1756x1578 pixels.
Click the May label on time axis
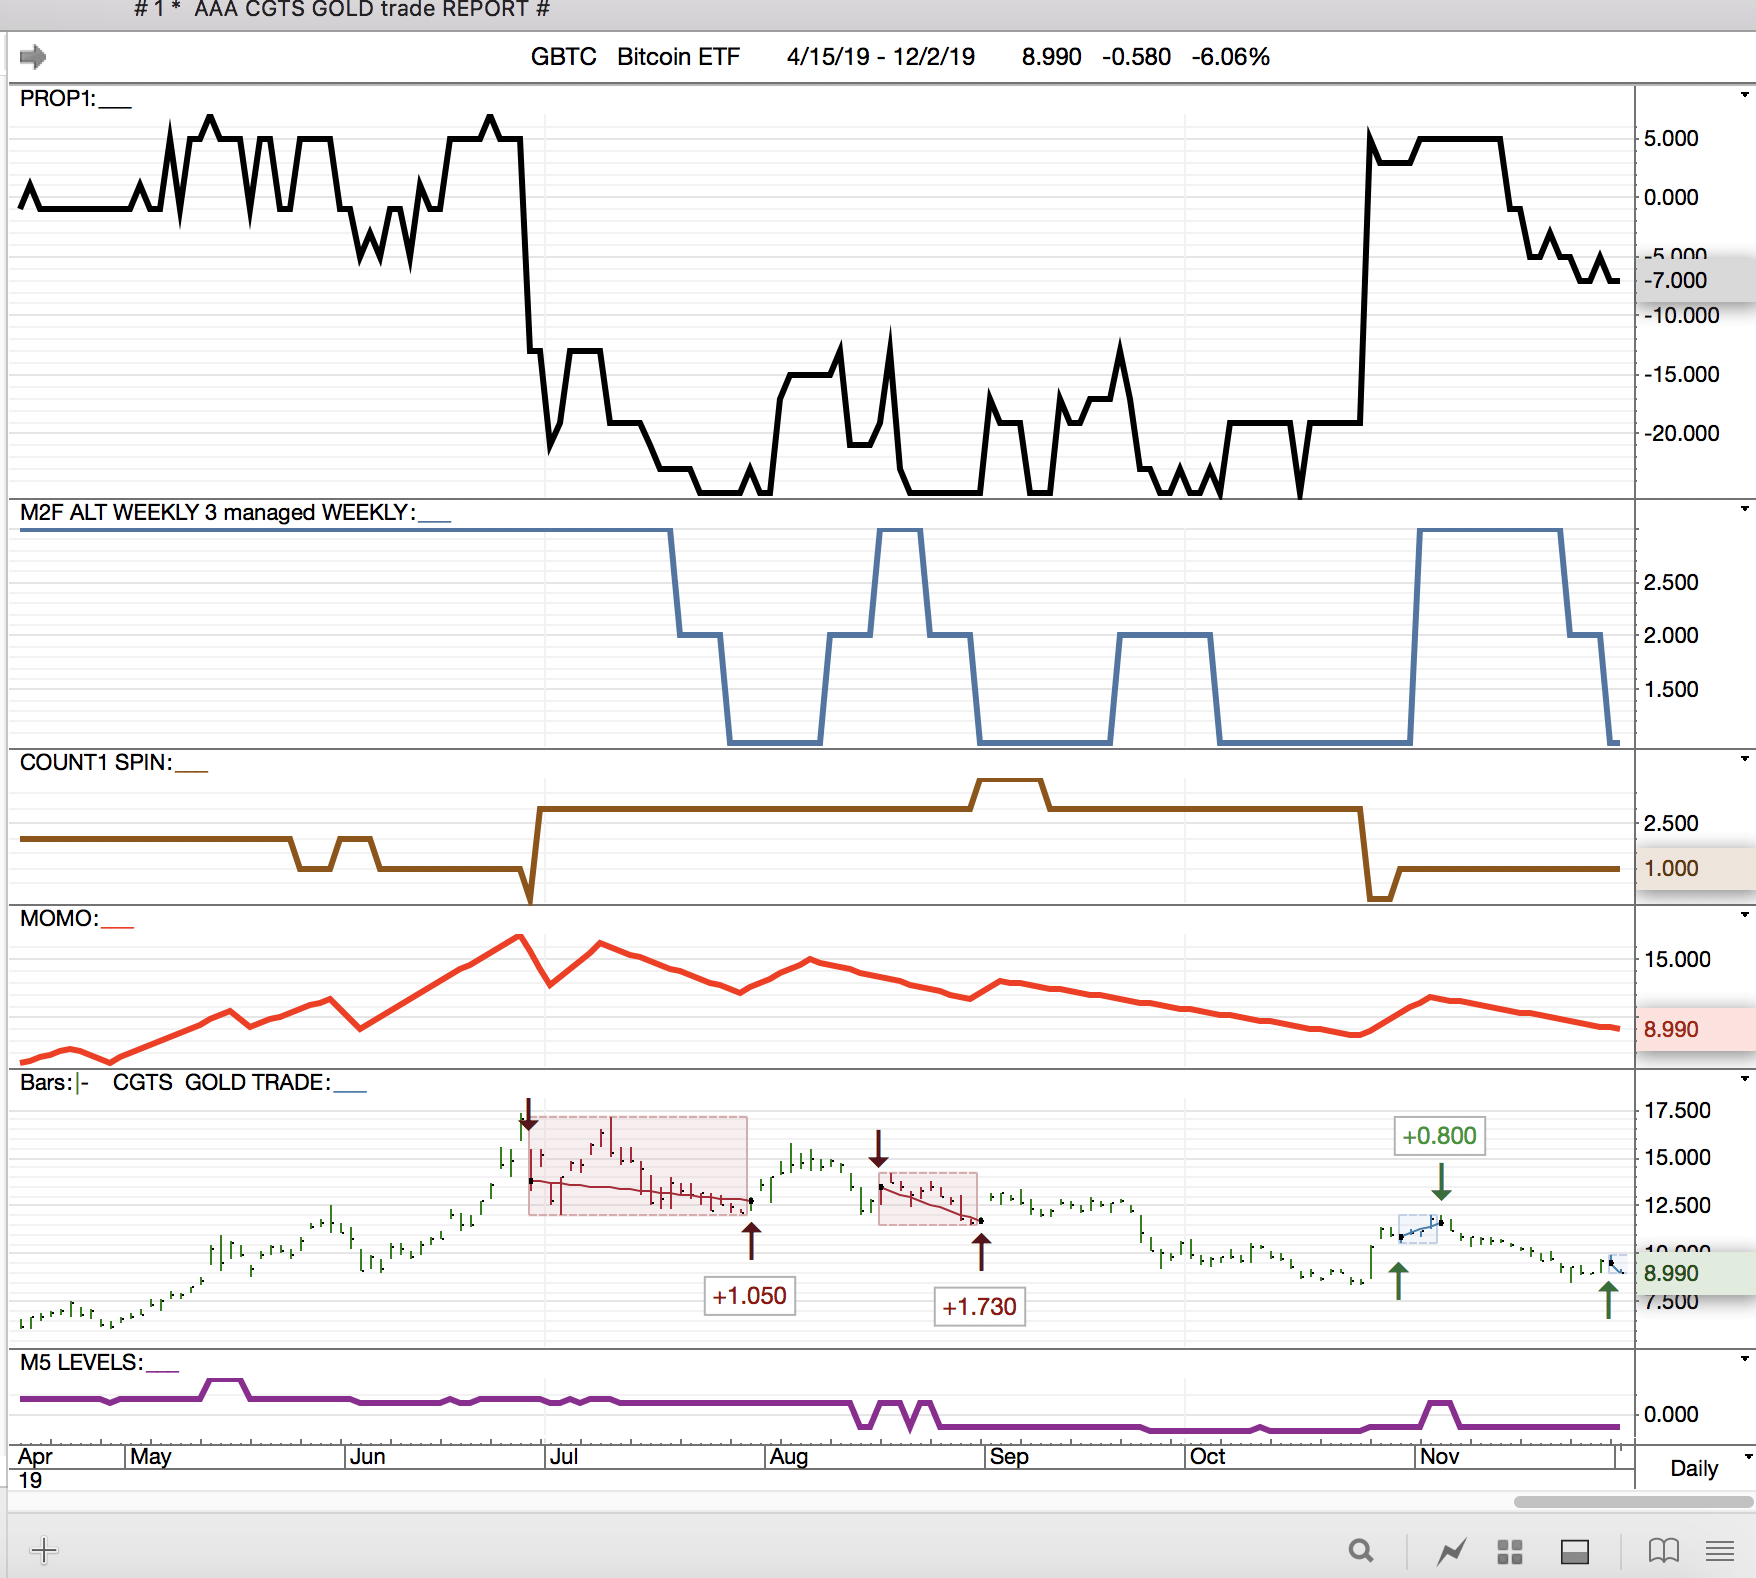tap(151, 1456)
